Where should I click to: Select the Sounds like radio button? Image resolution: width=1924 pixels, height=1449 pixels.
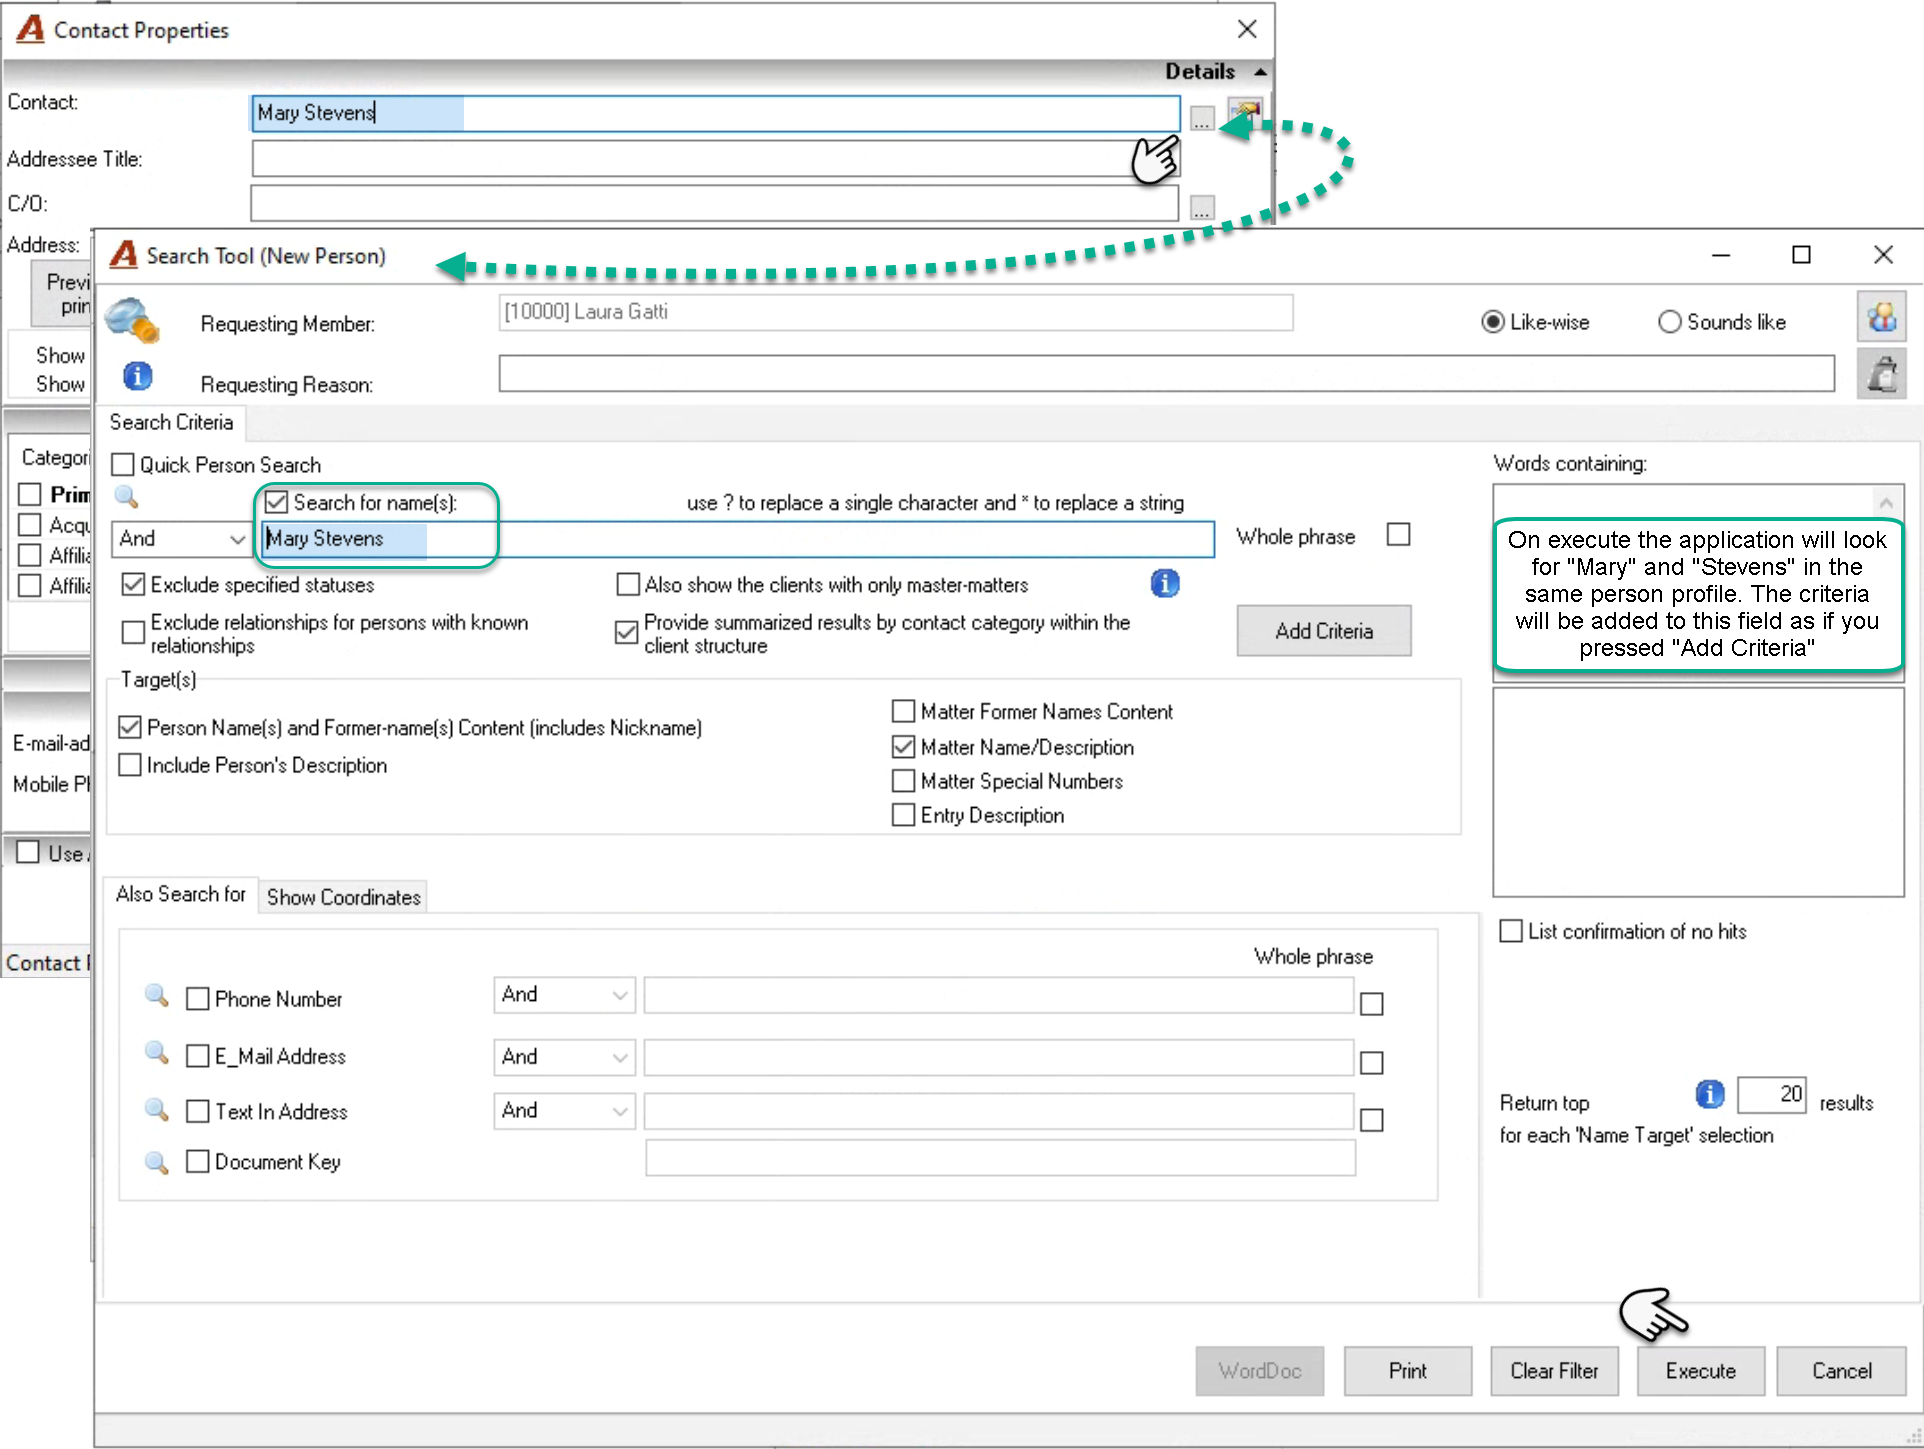pos(1669,322)
